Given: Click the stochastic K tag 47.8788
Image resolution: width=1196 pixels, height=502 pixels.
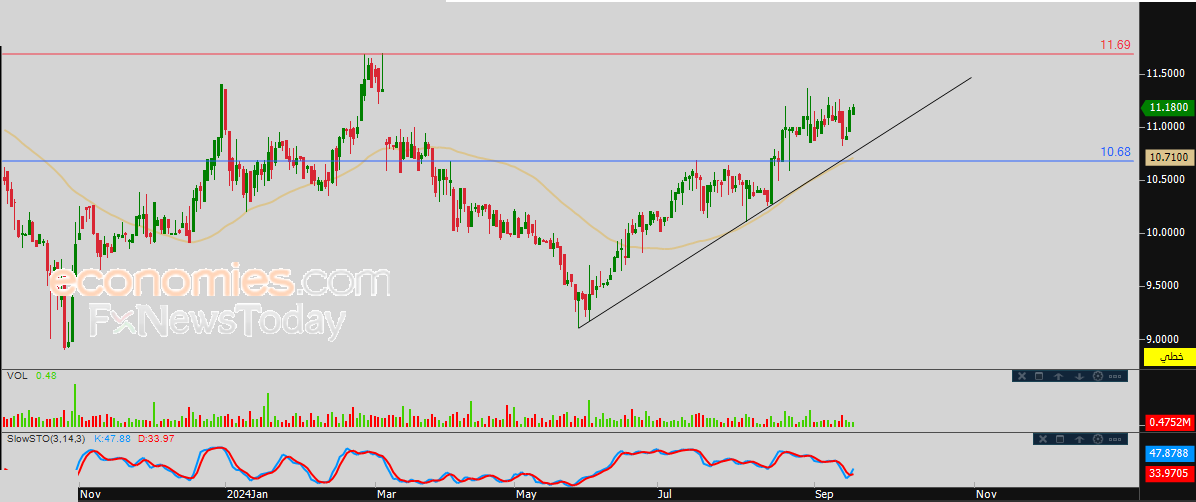Looking at the screenshot, I should (1168, 452).
